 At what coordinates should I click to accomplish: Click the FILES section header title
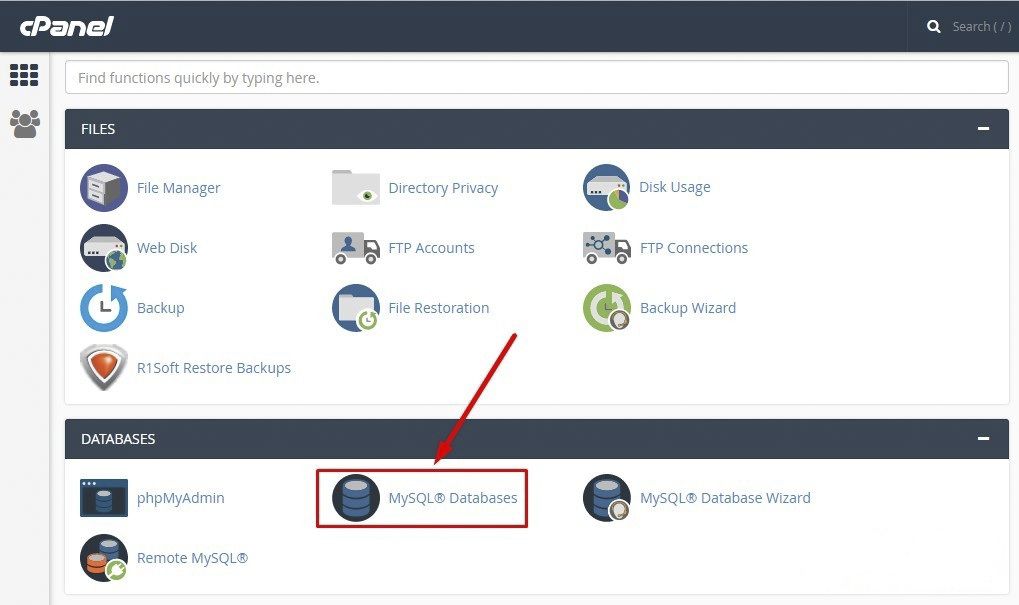[x=98, y=129]
